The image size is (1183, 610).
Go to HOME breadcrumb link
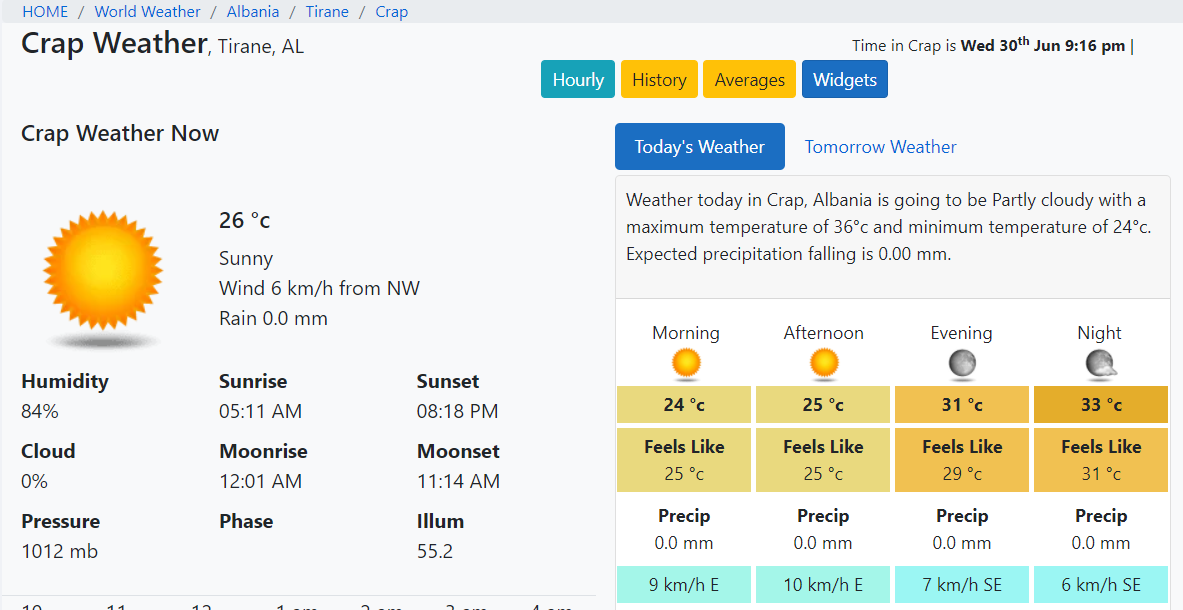[x=45, y=12]
